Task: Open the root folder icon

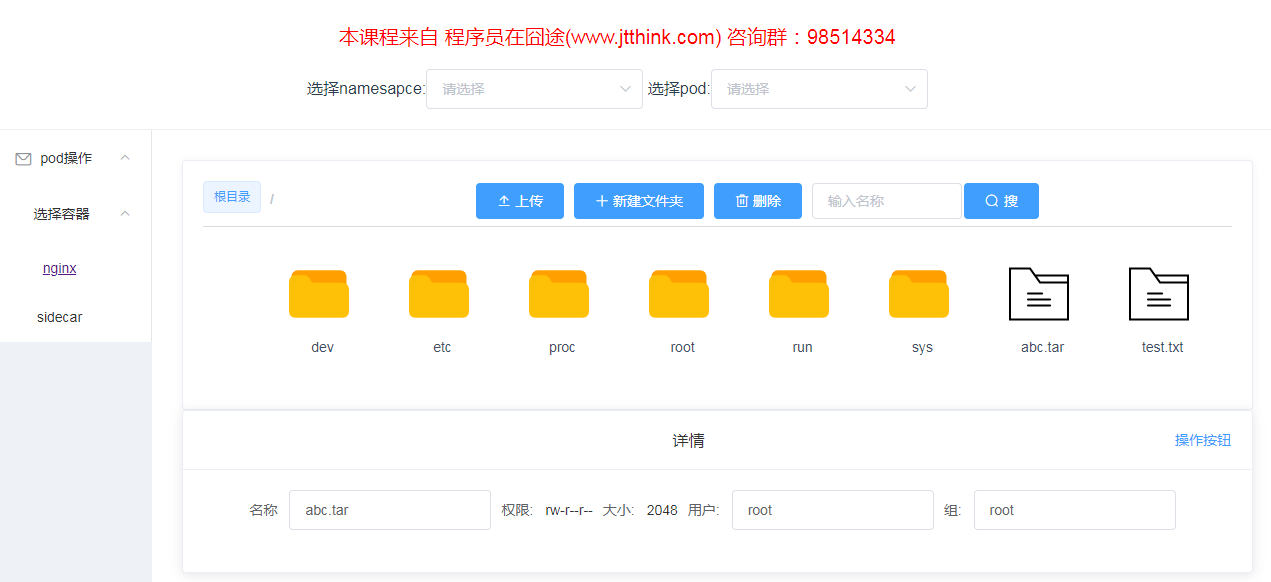Action: point(679,293)
